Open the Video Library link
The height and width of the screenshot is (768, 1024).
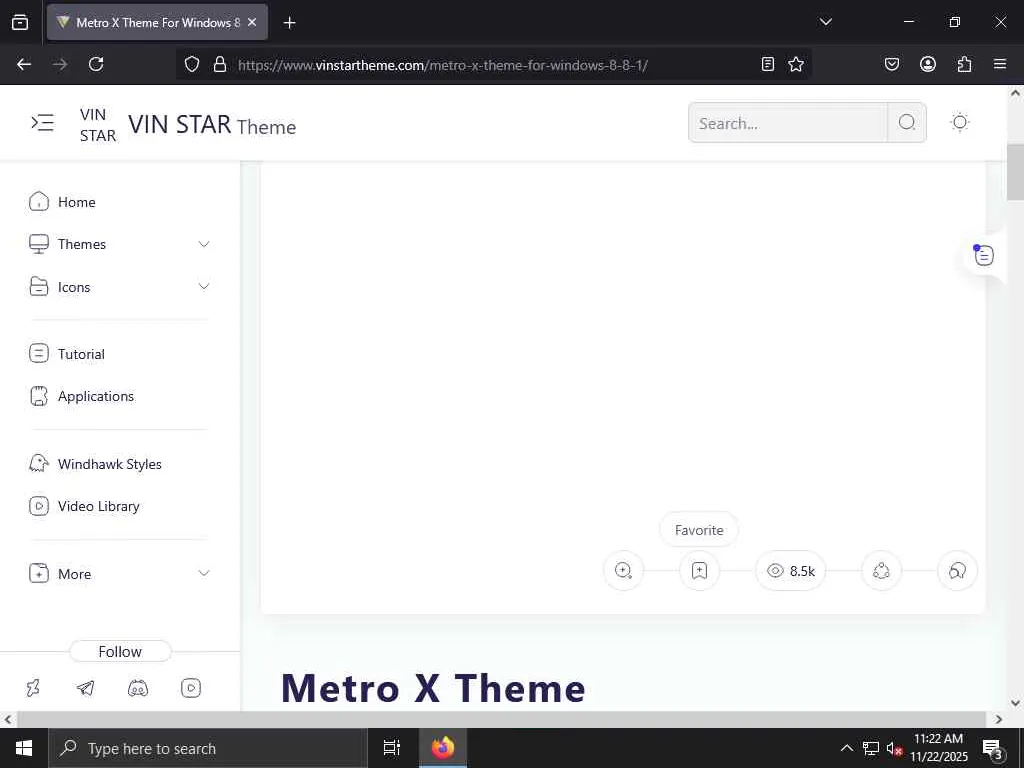(x=99, y=506)
